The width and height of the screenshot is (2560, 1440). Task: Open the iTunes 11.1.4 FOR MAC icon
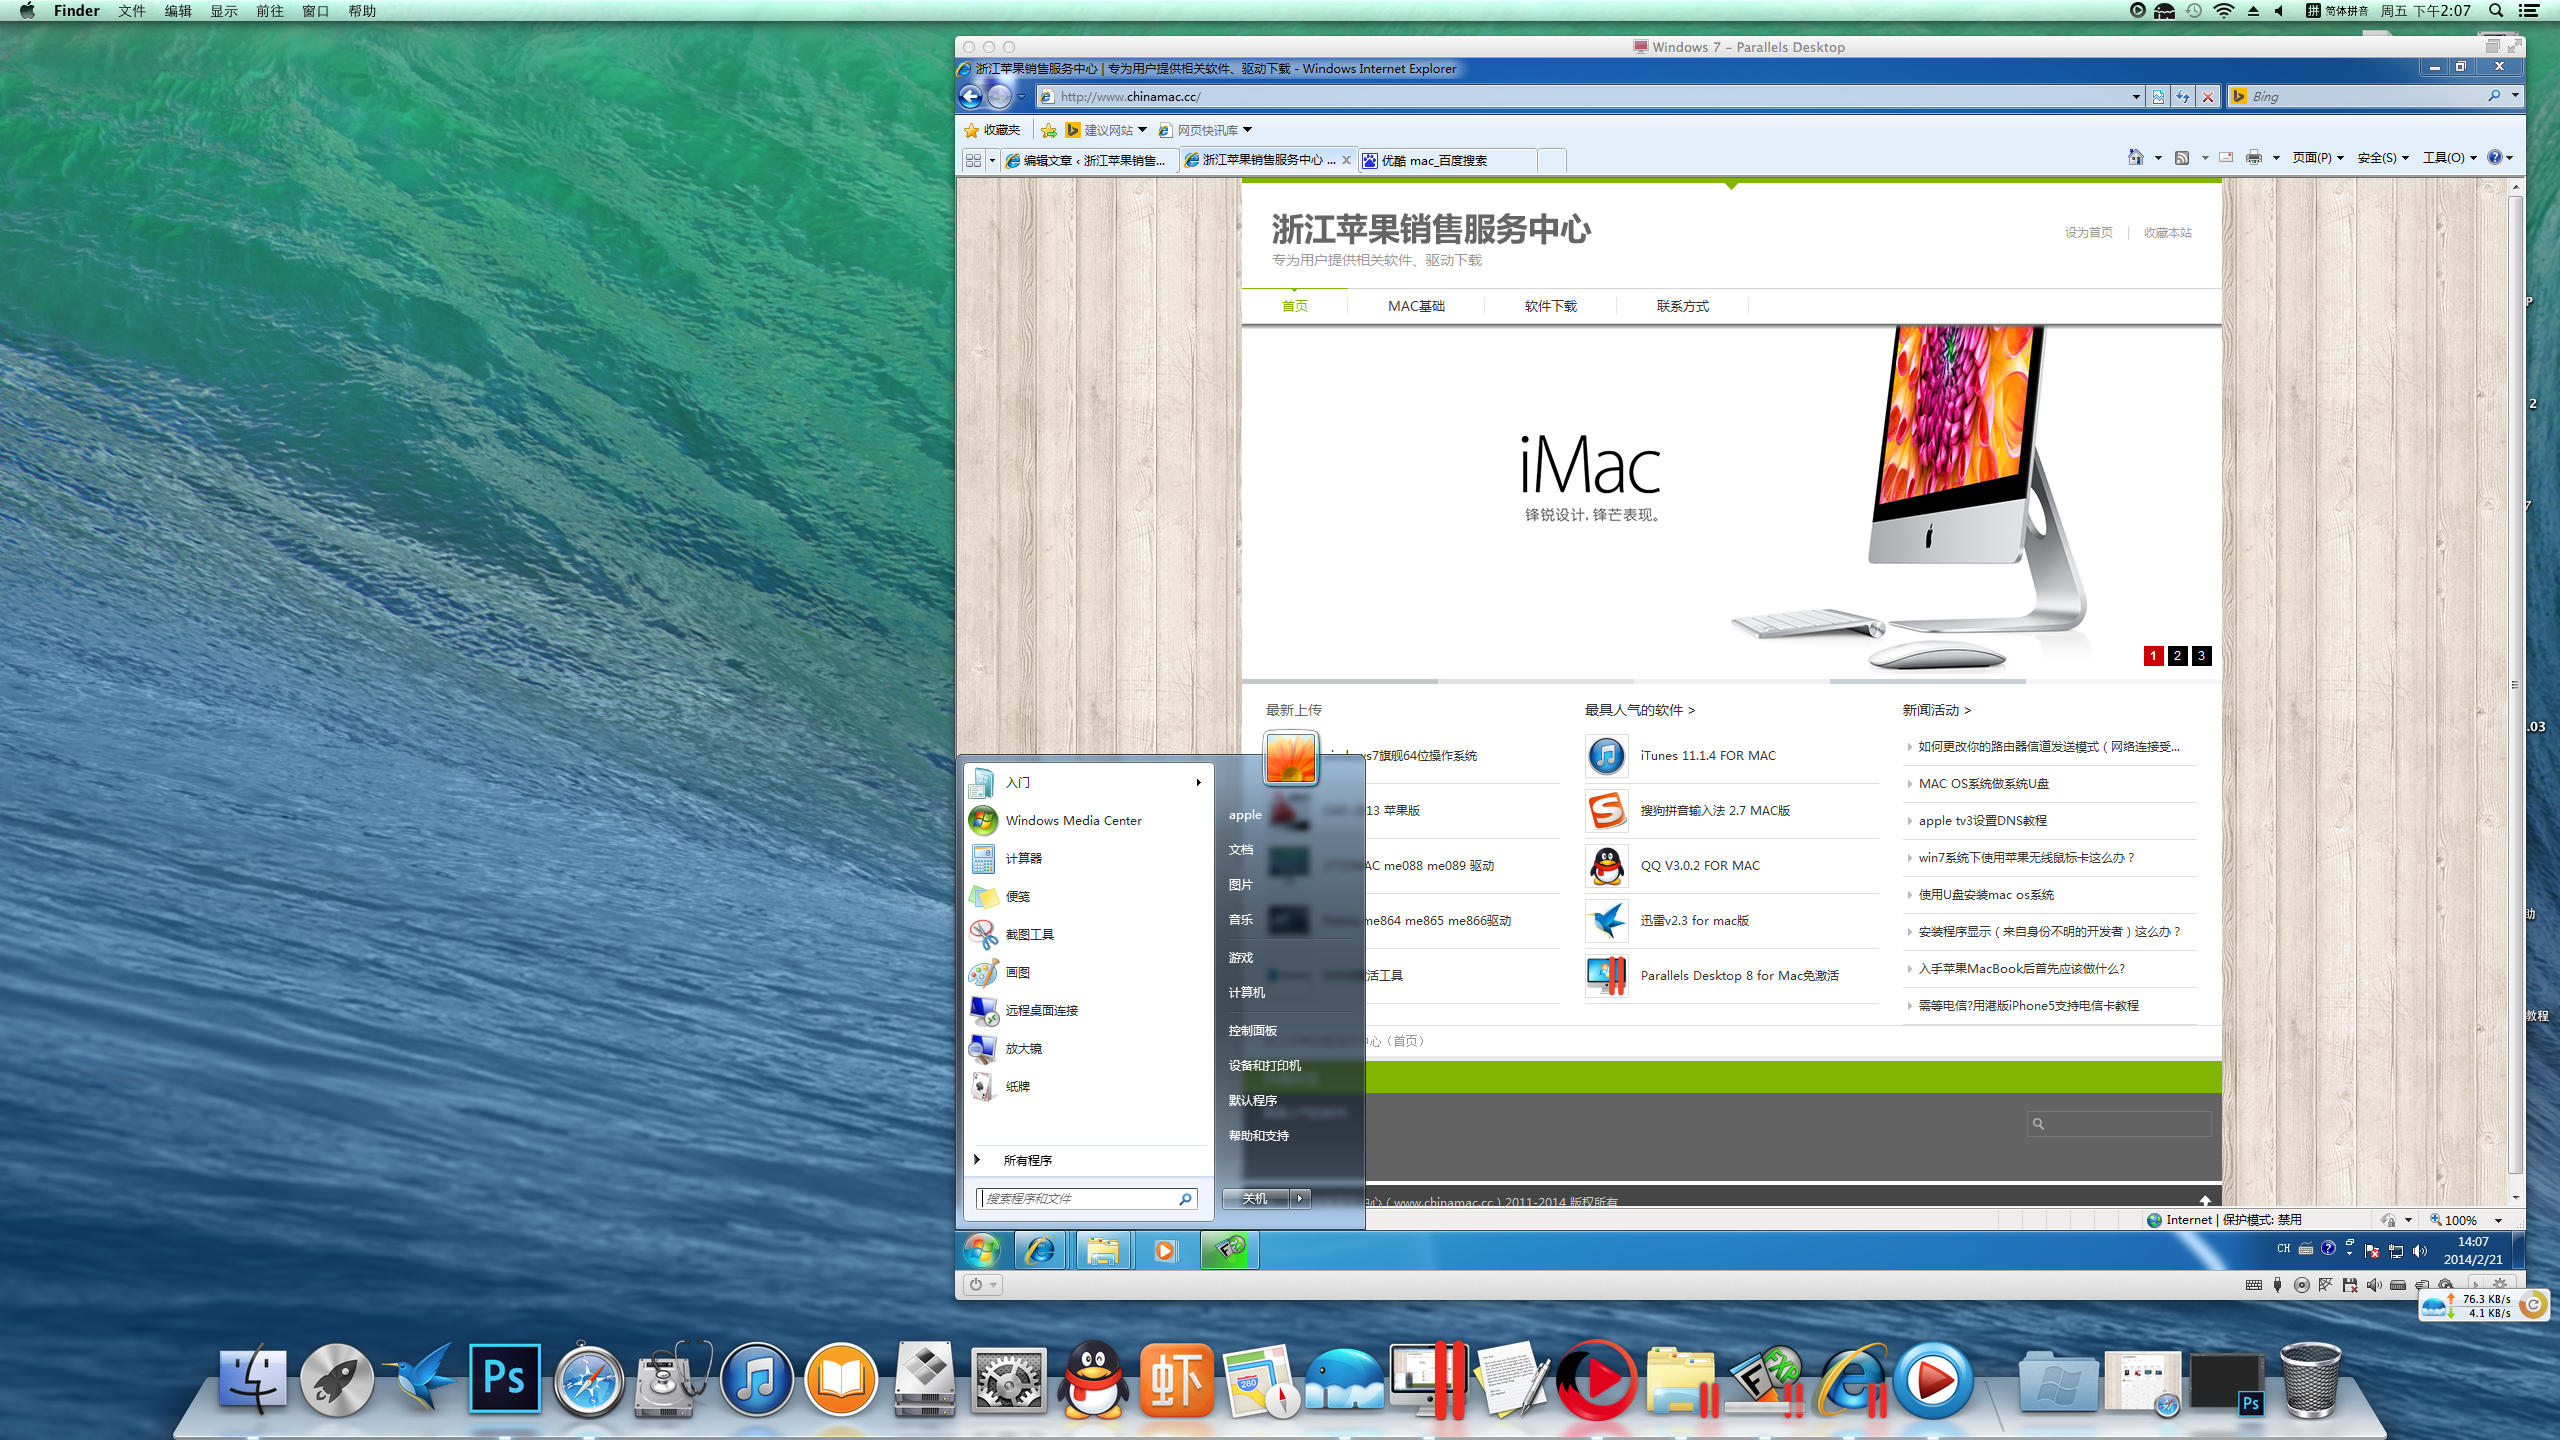point(1606,756)
